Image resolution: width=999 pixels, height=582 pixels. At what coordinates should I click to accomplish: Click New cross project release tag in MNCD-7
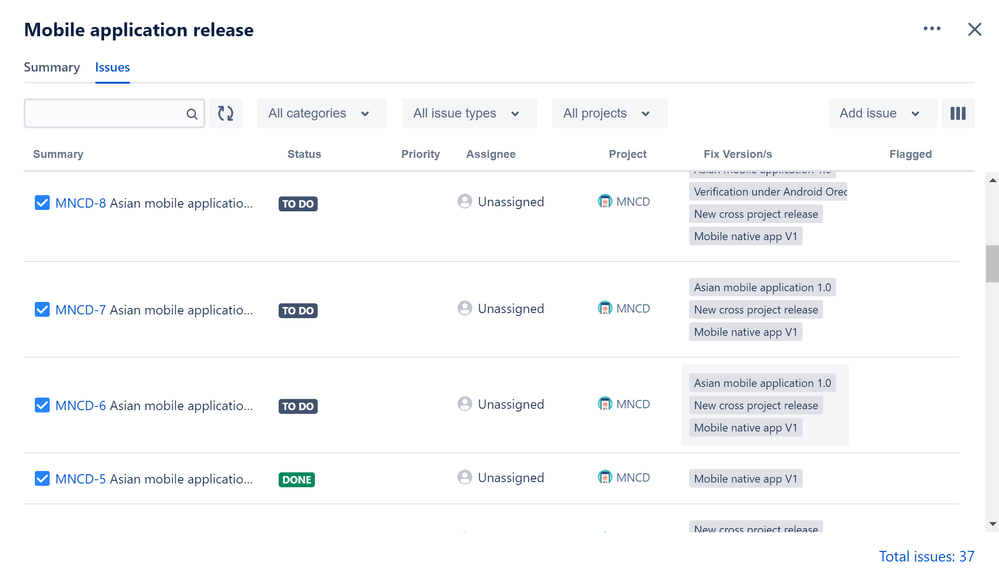[x=756, y=310]
